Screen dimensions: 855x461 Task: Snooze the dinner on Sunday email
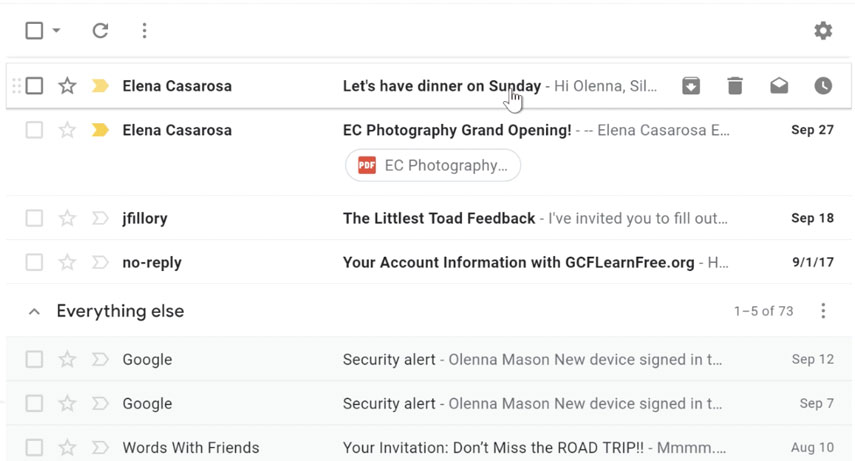[823, 86]
